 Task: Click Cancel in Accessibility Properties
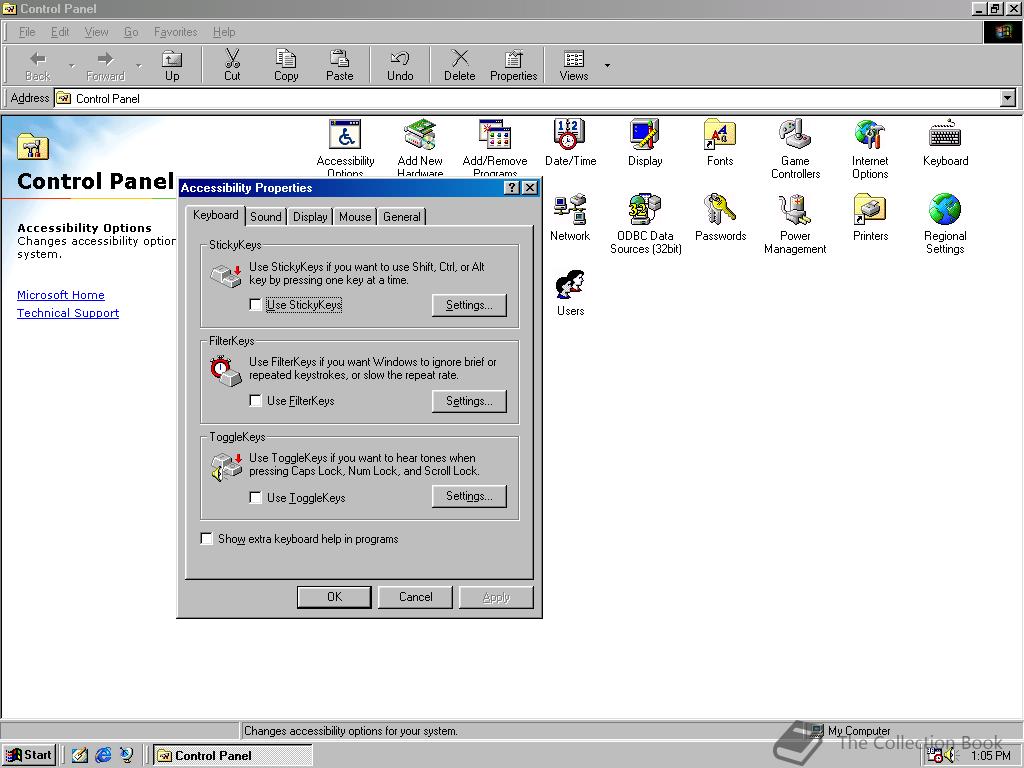click(x=415, y=597)
